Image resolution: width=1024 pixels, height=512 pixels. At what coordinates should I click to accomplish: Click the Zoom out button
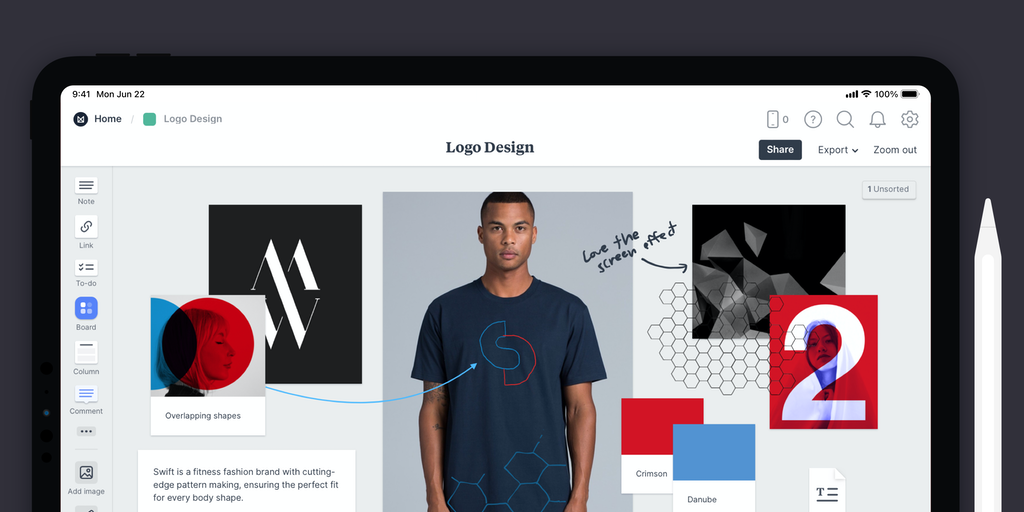895,150
